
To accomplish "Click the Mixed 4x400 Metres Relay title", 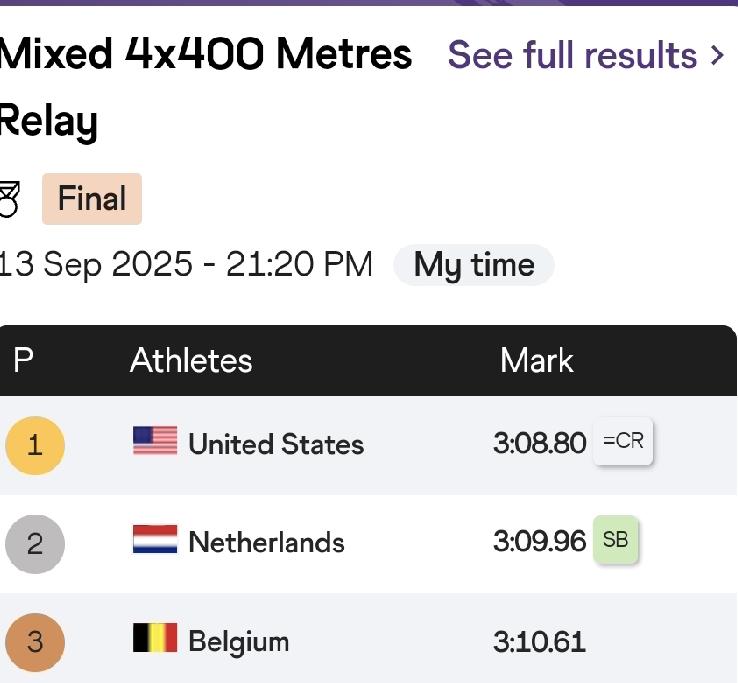I will (206, 88).
